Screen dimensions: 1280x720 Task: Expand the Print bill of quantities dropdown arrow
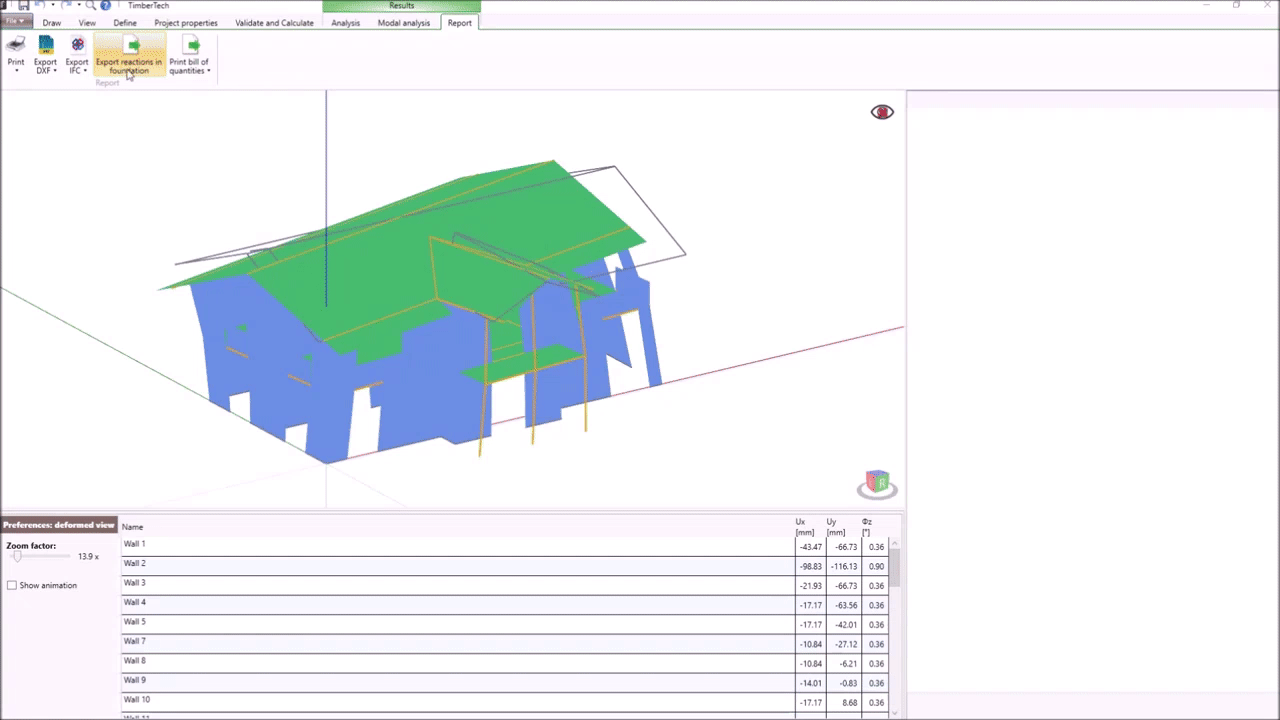209,71
